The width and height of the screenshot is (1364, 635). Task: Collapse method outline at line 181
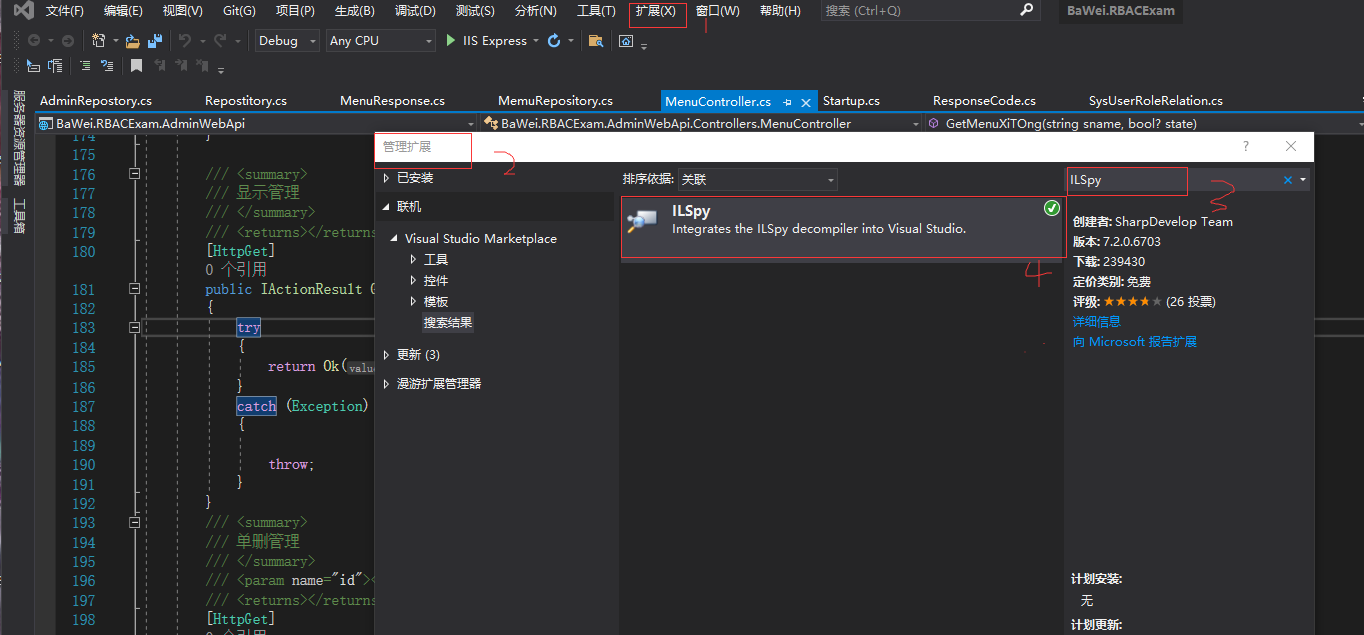coord(134,288)
